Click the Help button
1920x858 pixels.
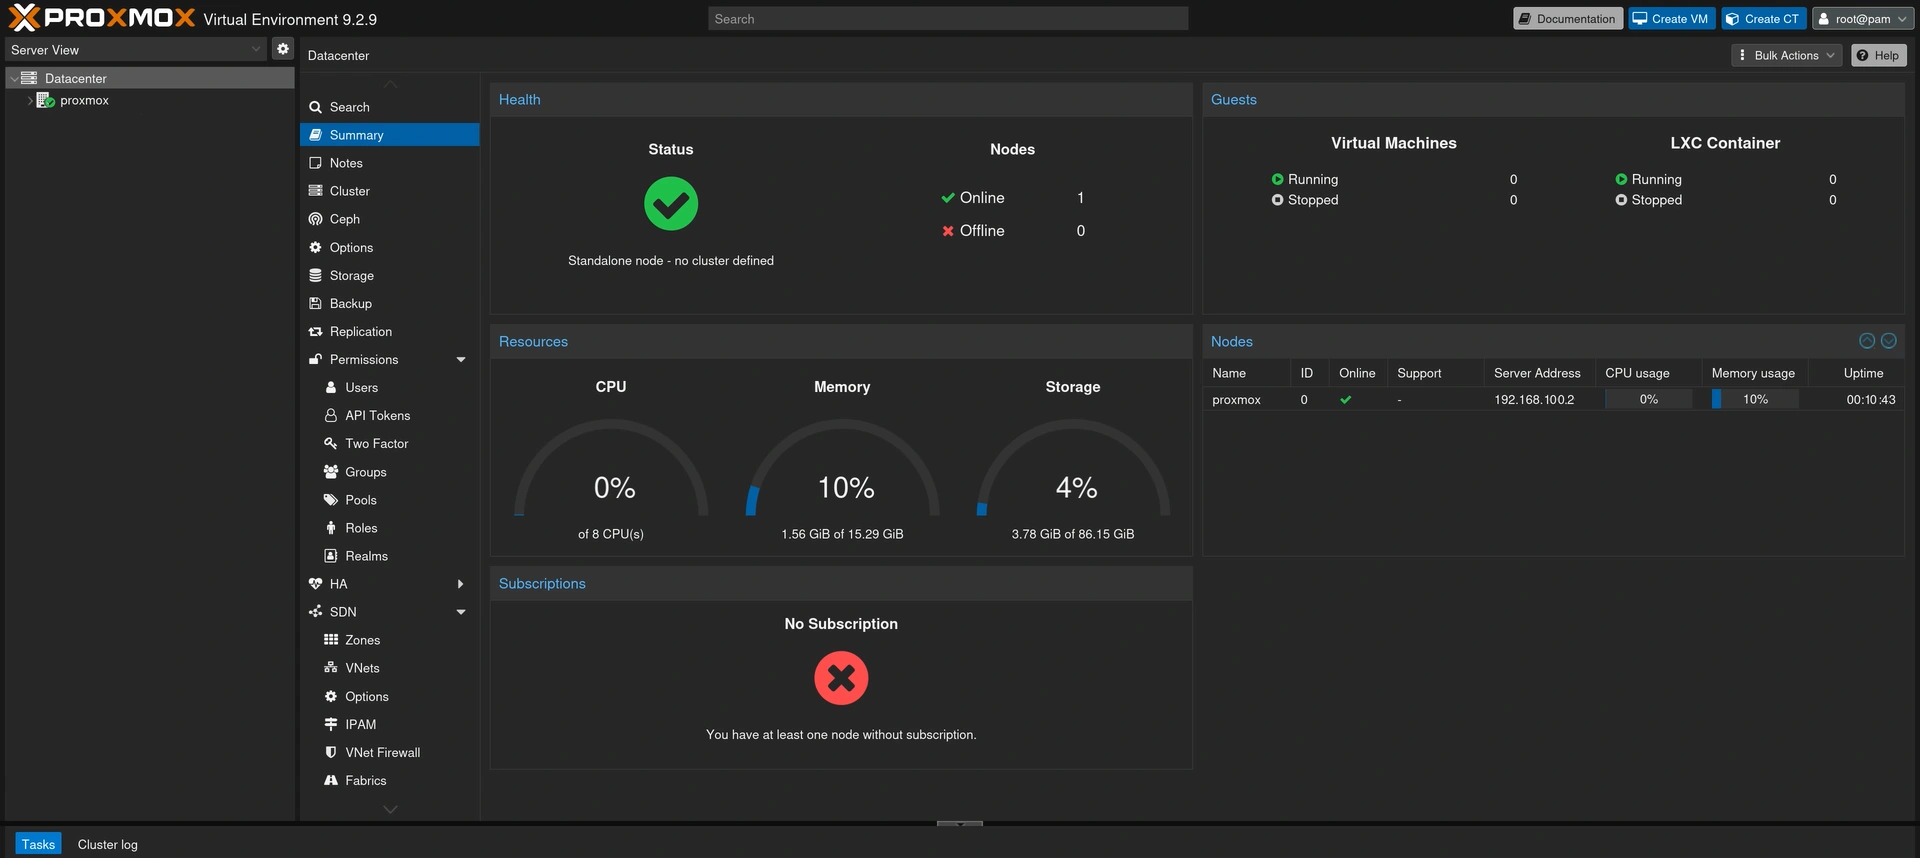click(x=1878, y=56)
